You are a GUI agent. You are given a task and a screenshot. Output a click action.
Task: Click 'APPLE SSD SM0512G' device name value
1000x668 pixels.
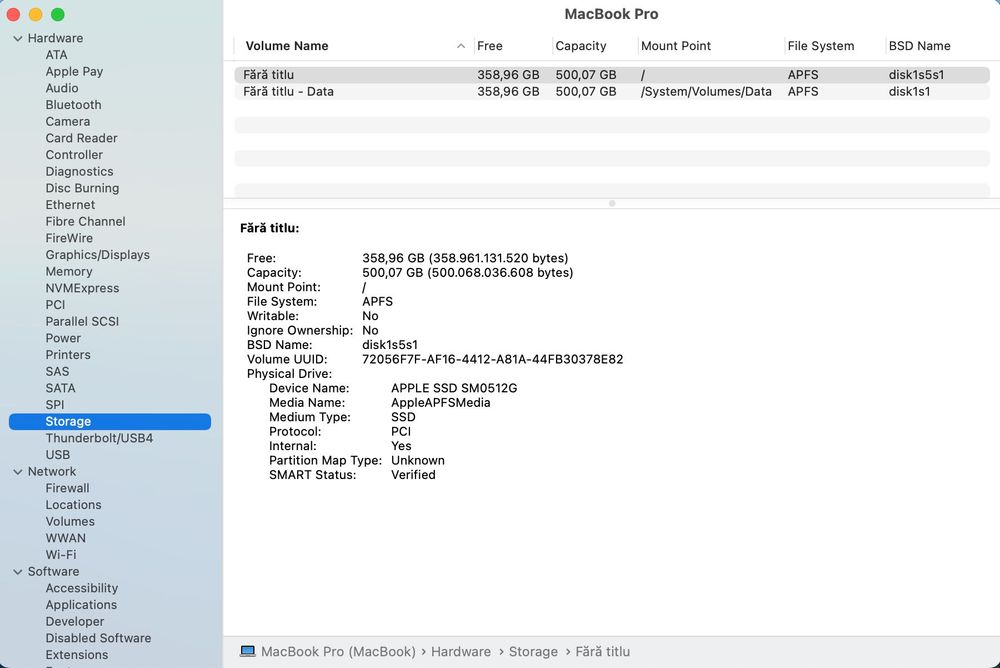tap(454, 388)
